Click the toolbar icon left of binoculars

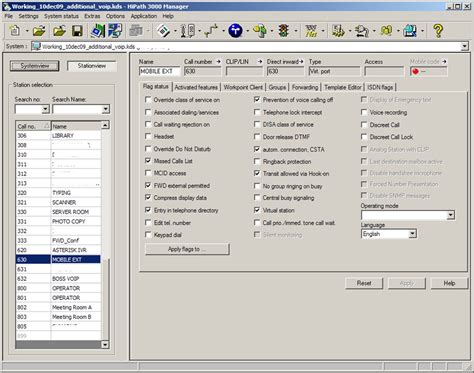pyautogui.click(x=362, y=31)
